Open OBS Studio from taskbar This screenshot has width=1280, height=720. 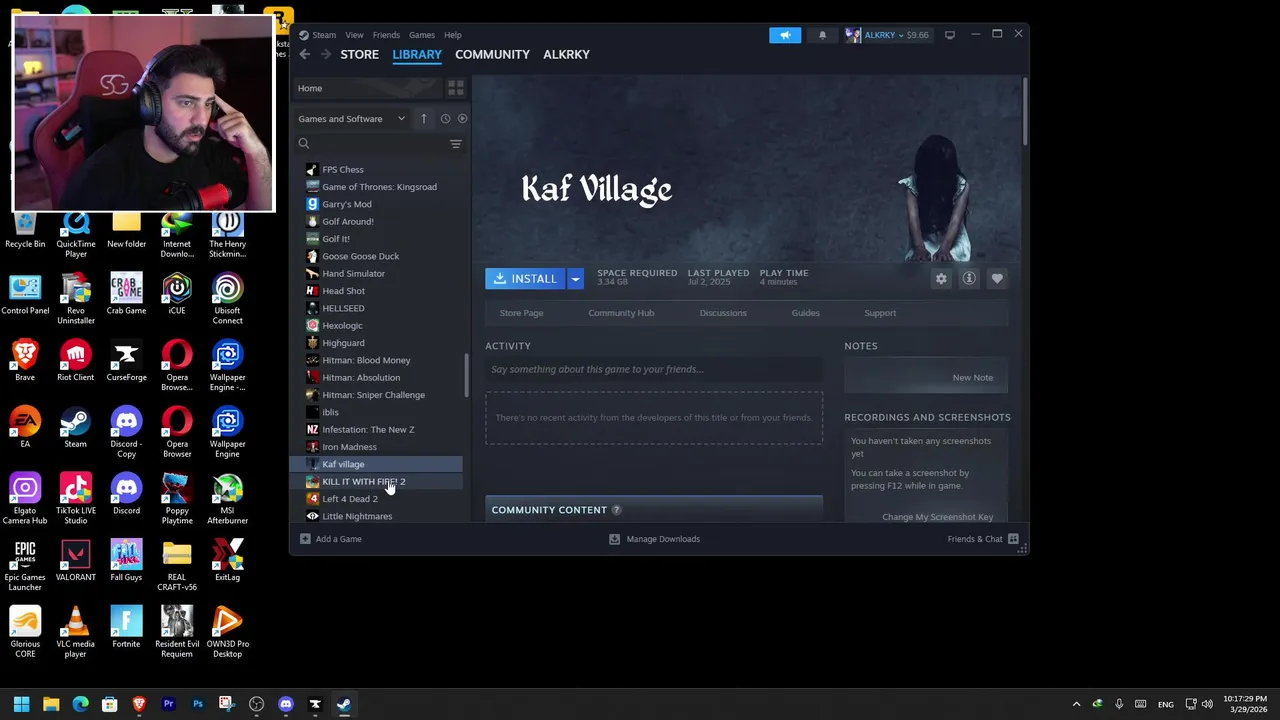(256, 704)
